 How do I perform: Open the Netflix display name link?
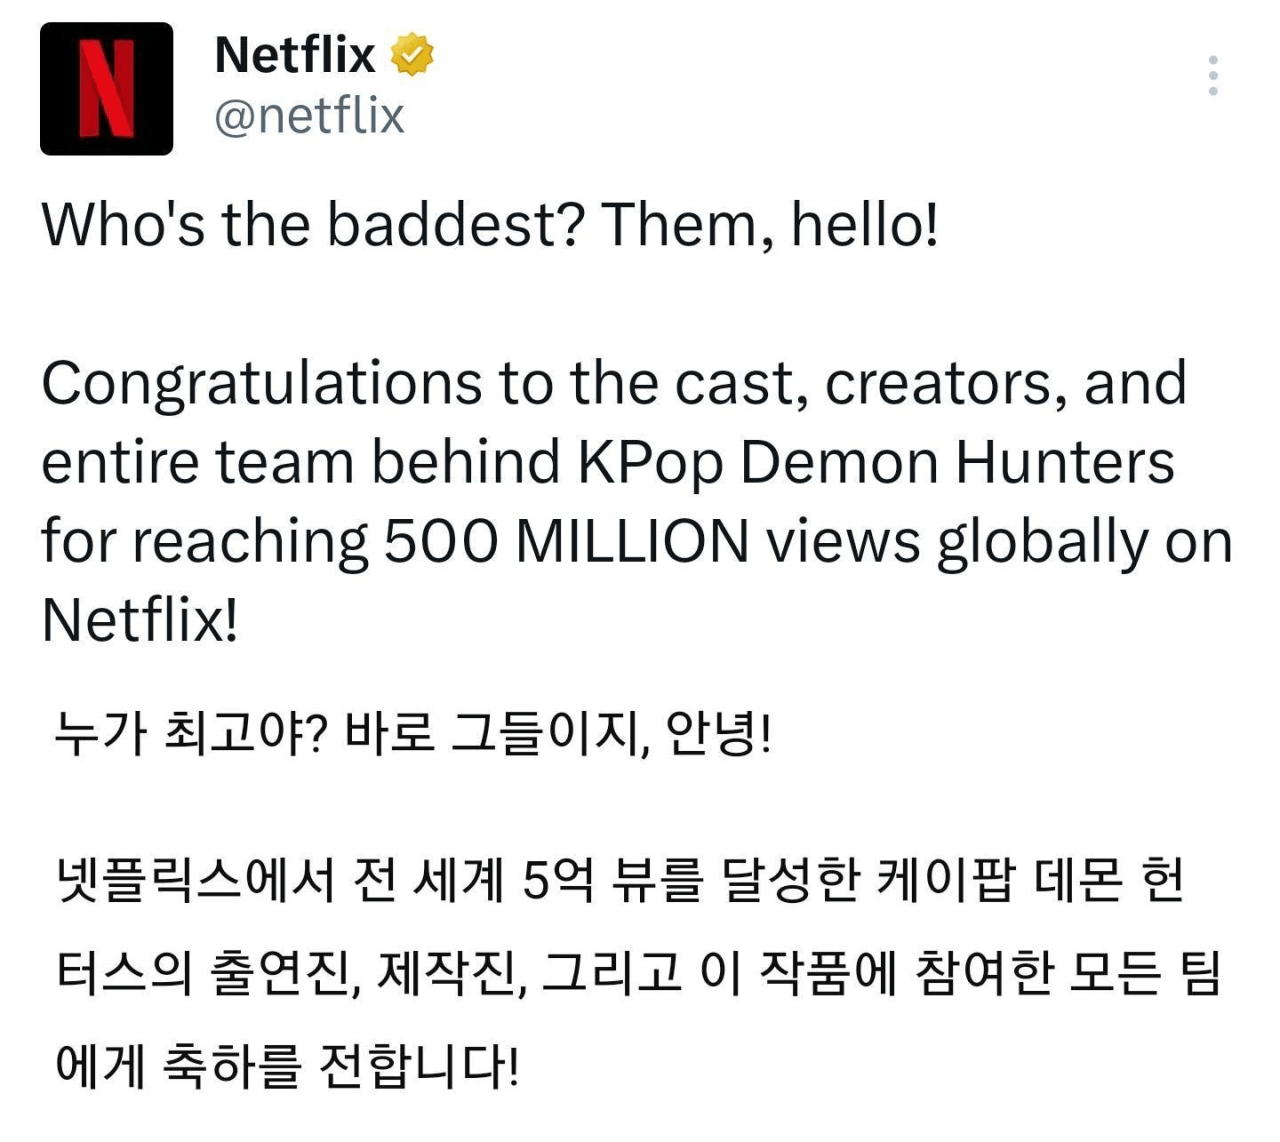click(x=295, y=55)
